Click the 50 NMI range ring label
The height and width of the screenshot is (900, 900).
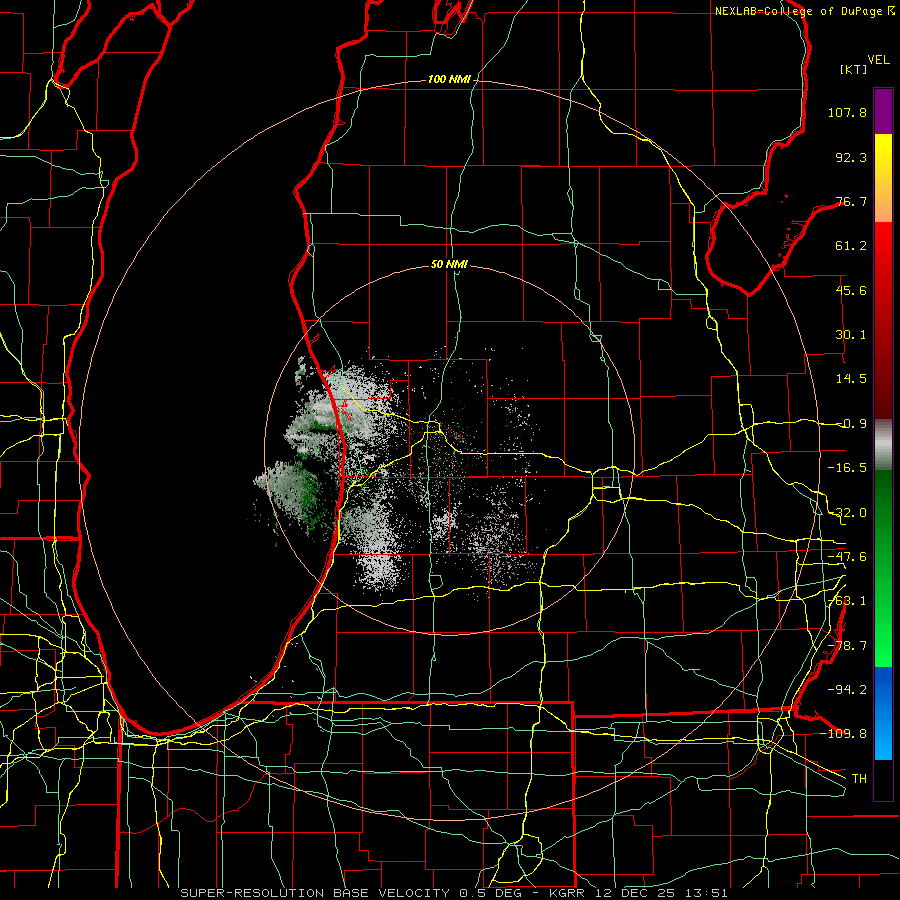click(449, 265)
